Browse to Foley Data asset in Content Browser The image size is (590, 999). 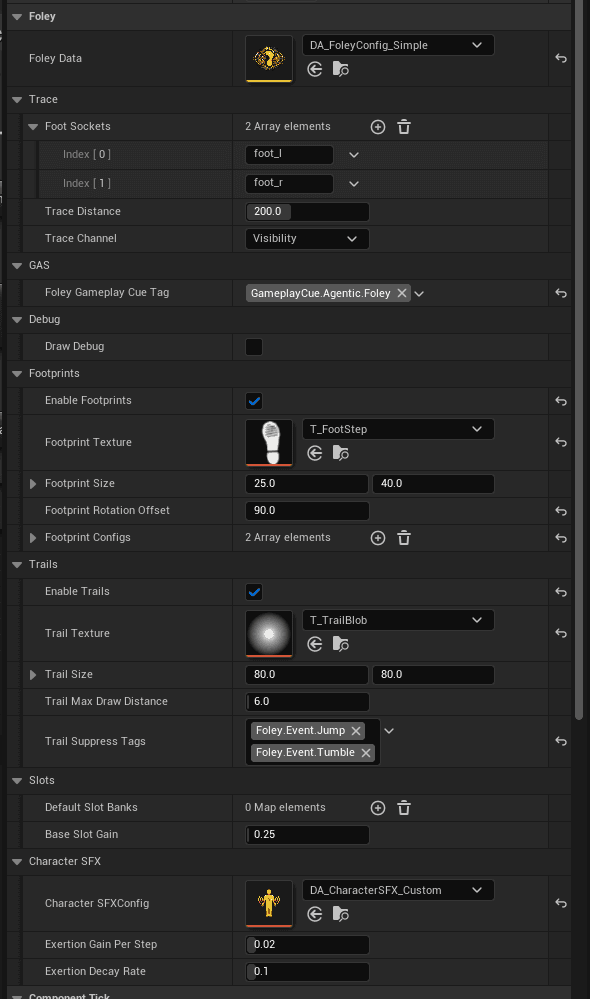pyautogui.click(x=341, y=69)
